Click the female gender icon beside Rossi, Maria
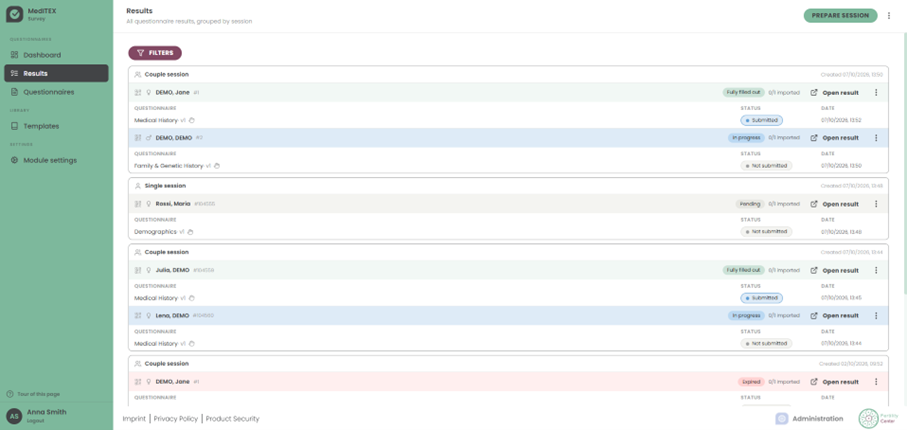Screen dimensions: 907x430 tap(149, 204)
